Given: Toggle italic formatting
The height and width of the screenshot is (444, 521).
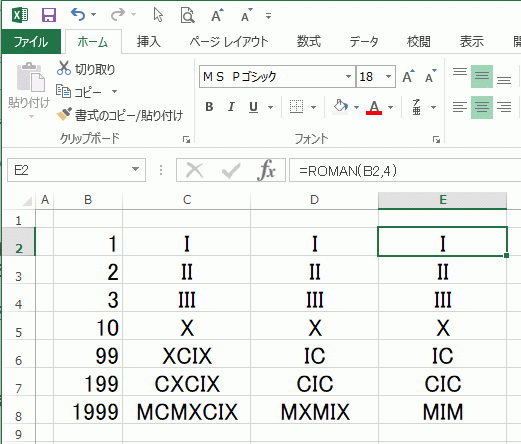Looking at the screenshot, I should (x=231, y=107).
